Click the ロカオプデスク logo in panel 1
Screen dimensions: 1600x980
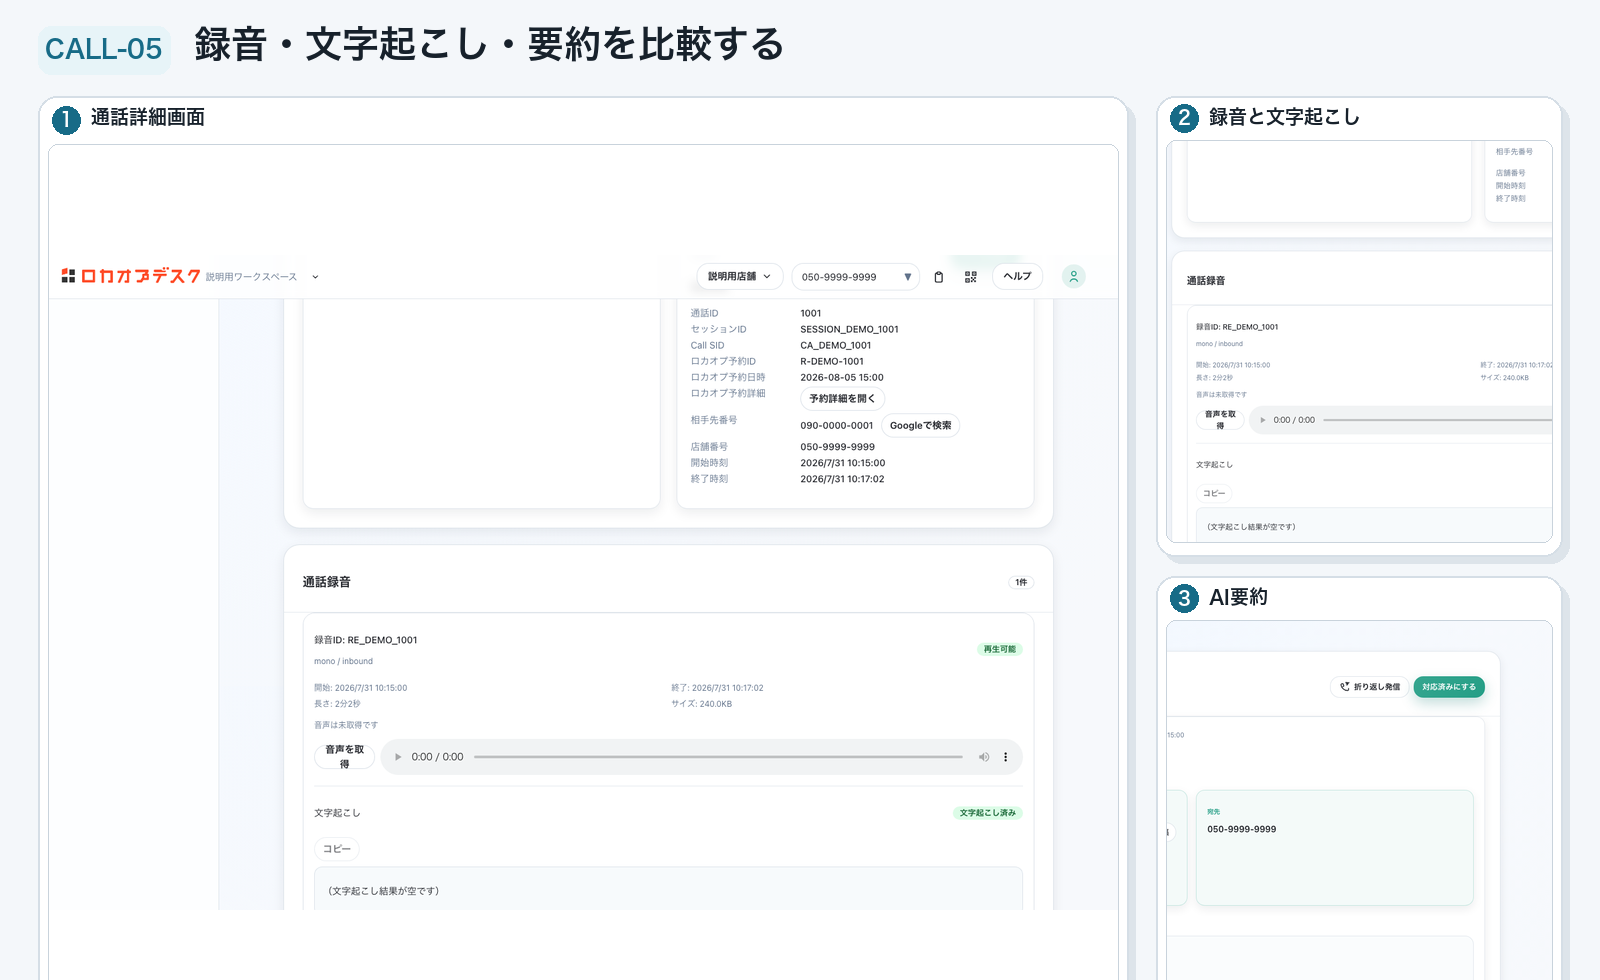[x=131, y=276]
